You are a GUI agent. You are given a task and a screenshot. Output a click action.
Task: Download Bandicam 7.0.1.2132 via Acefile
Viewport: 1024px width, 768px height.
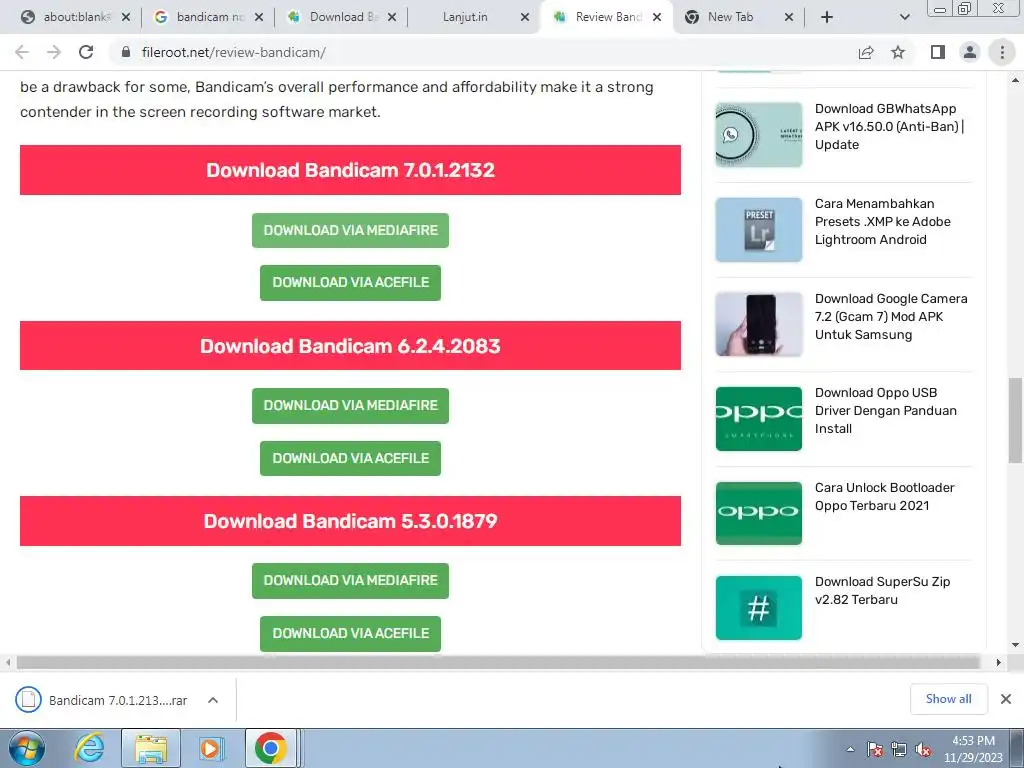pyautogui.click(x=350, y=282)
